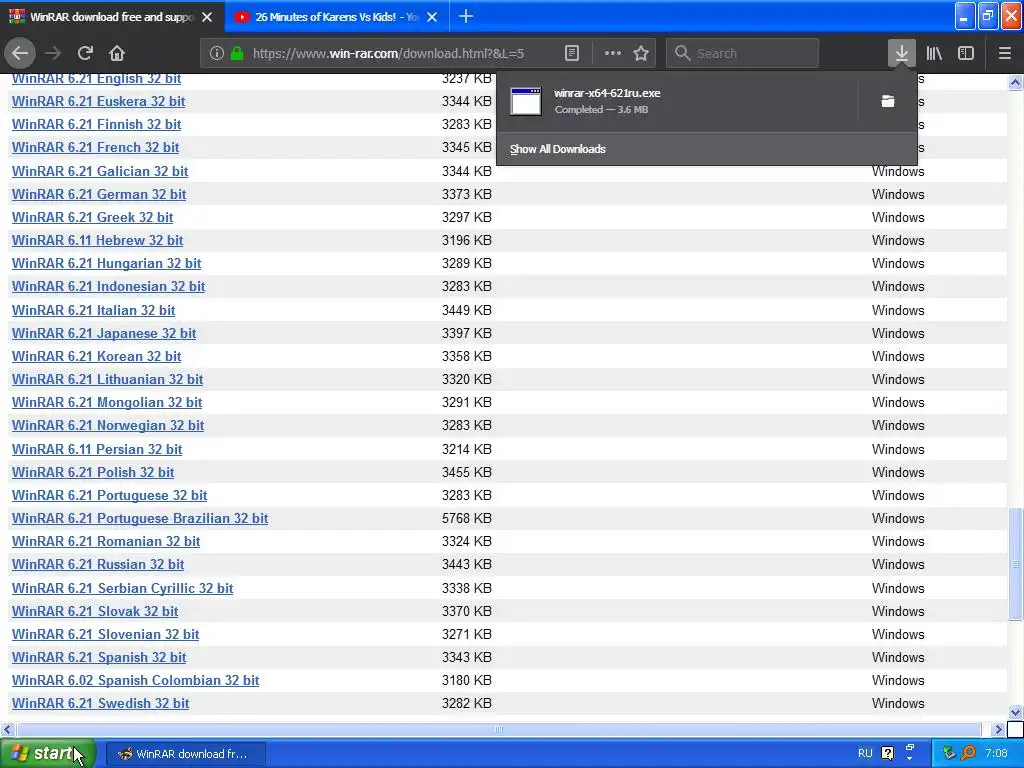Click Windows platform text in Swedish row
This screenshot has width=1024, height=768.
click(x=898, y=703)
